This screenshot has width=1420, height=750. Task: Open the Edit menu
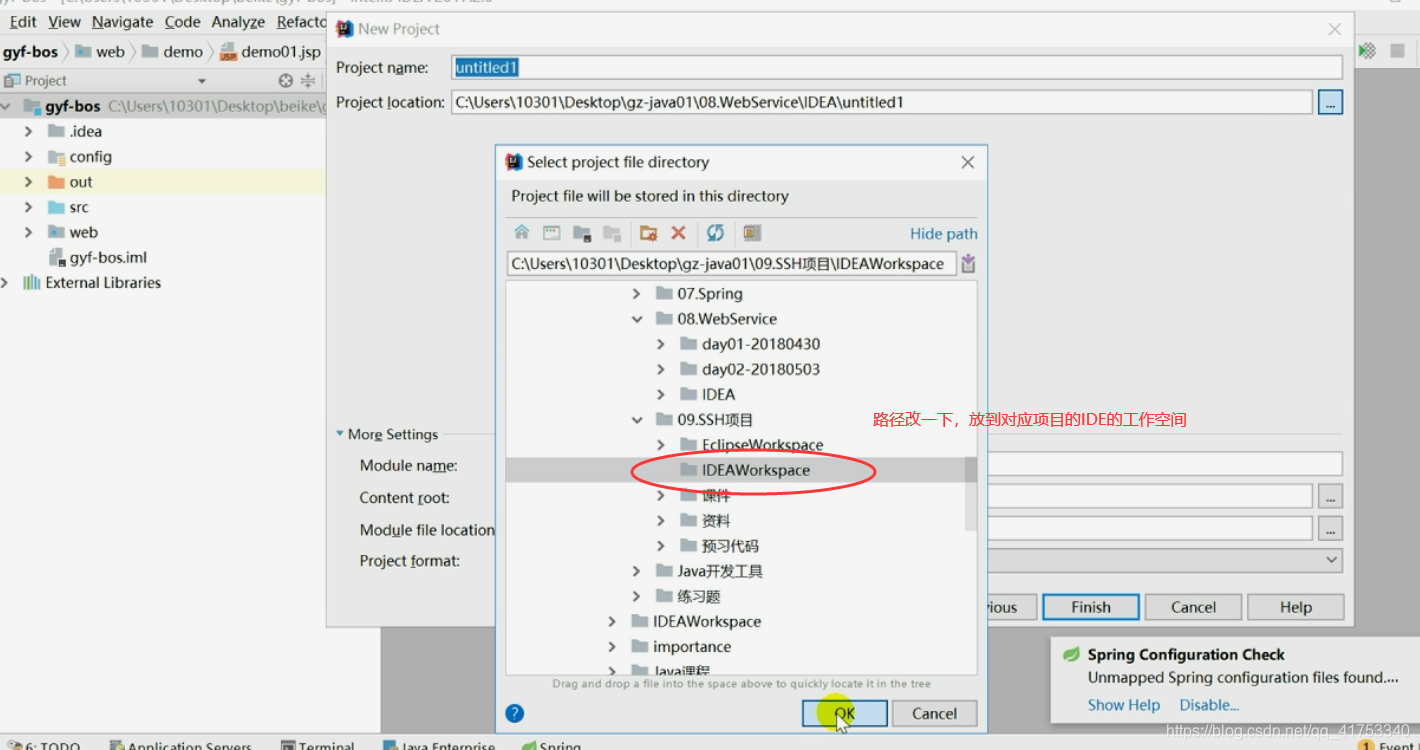(22, 21)
